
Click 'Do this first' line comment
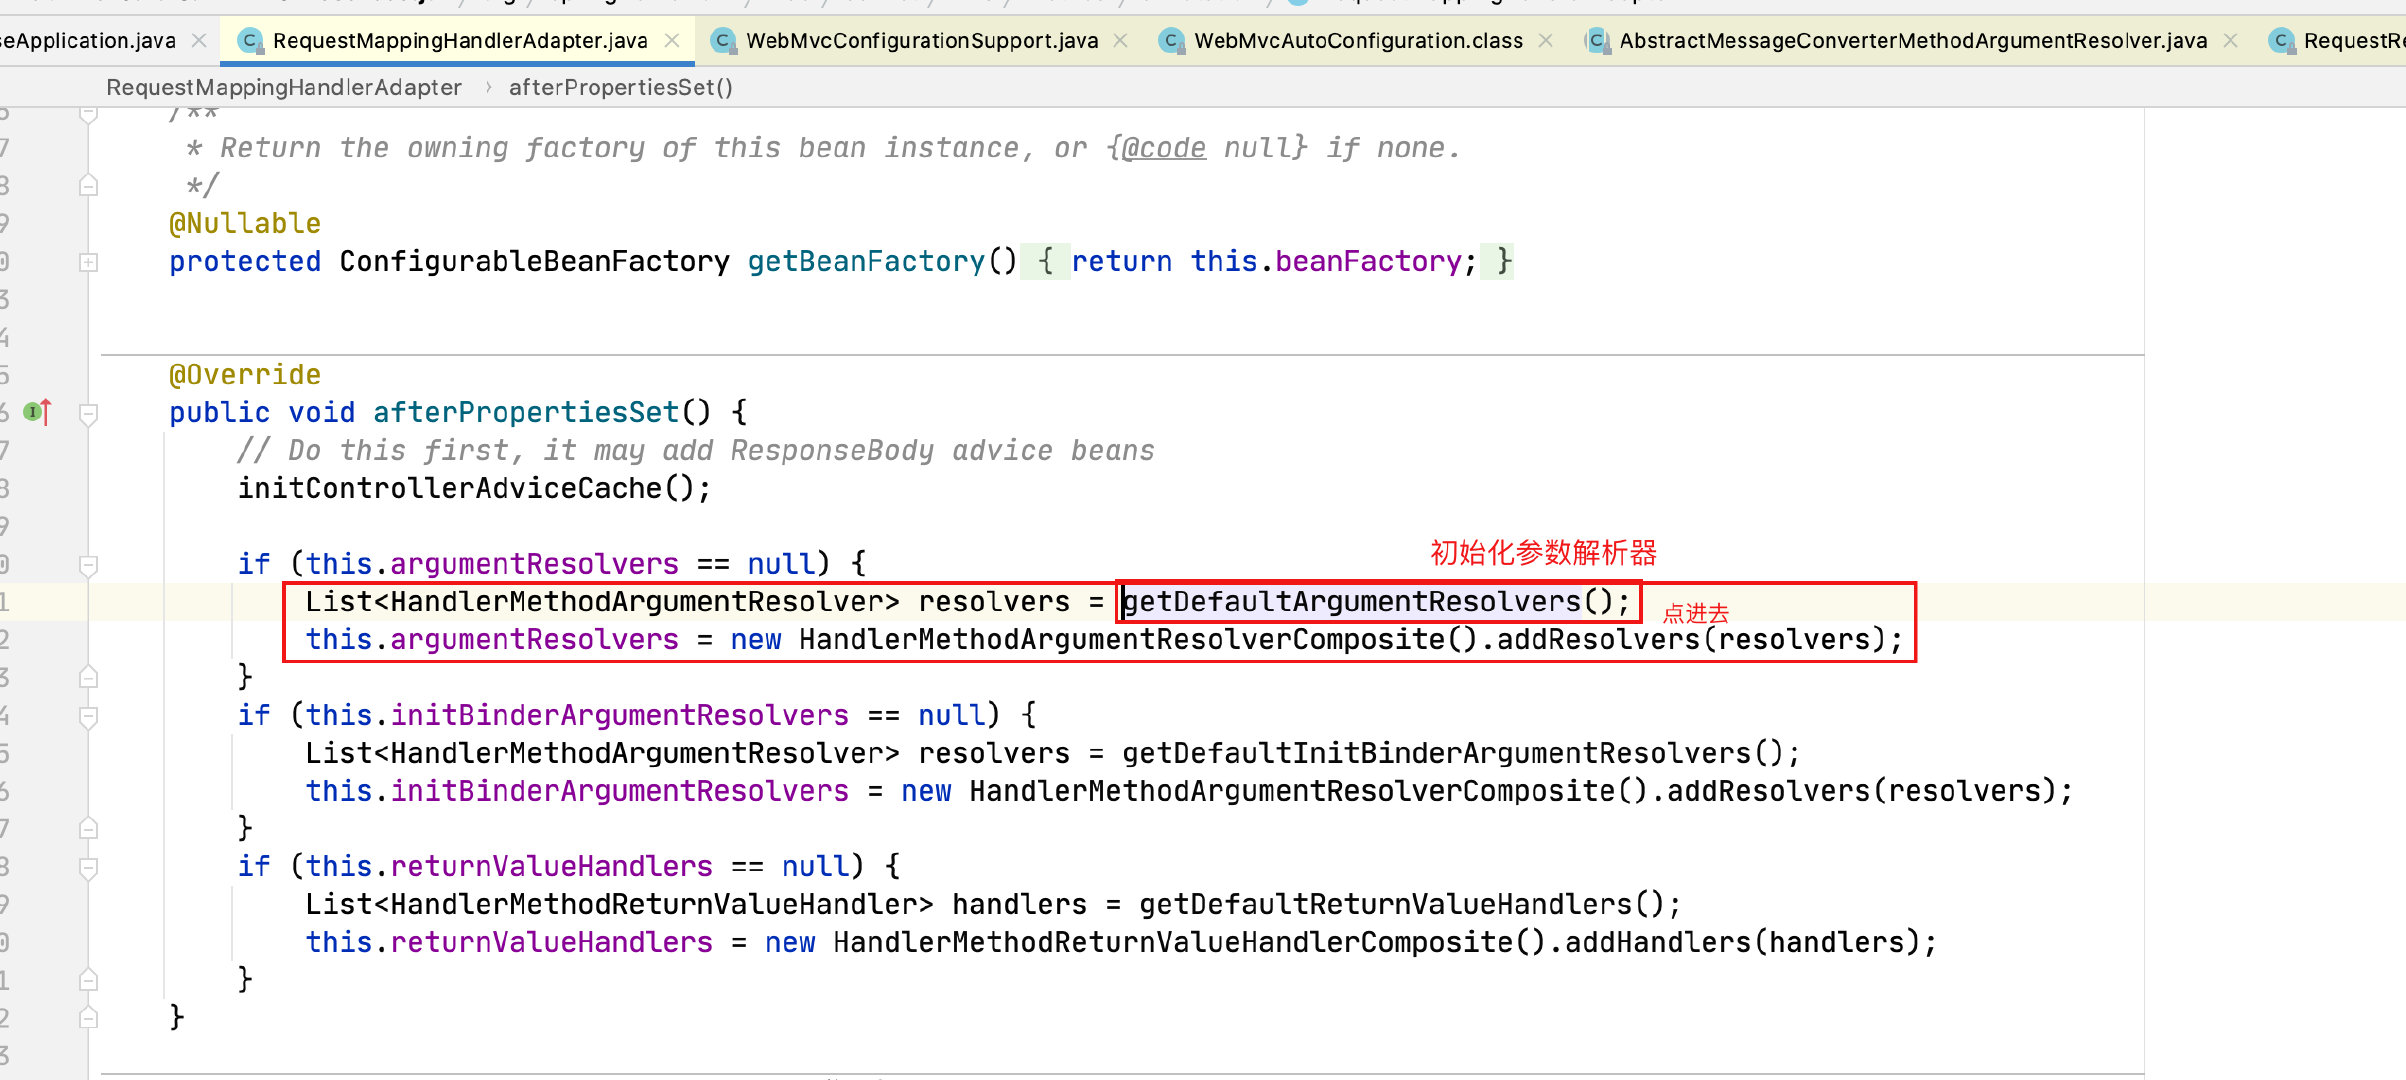[696, 450]
